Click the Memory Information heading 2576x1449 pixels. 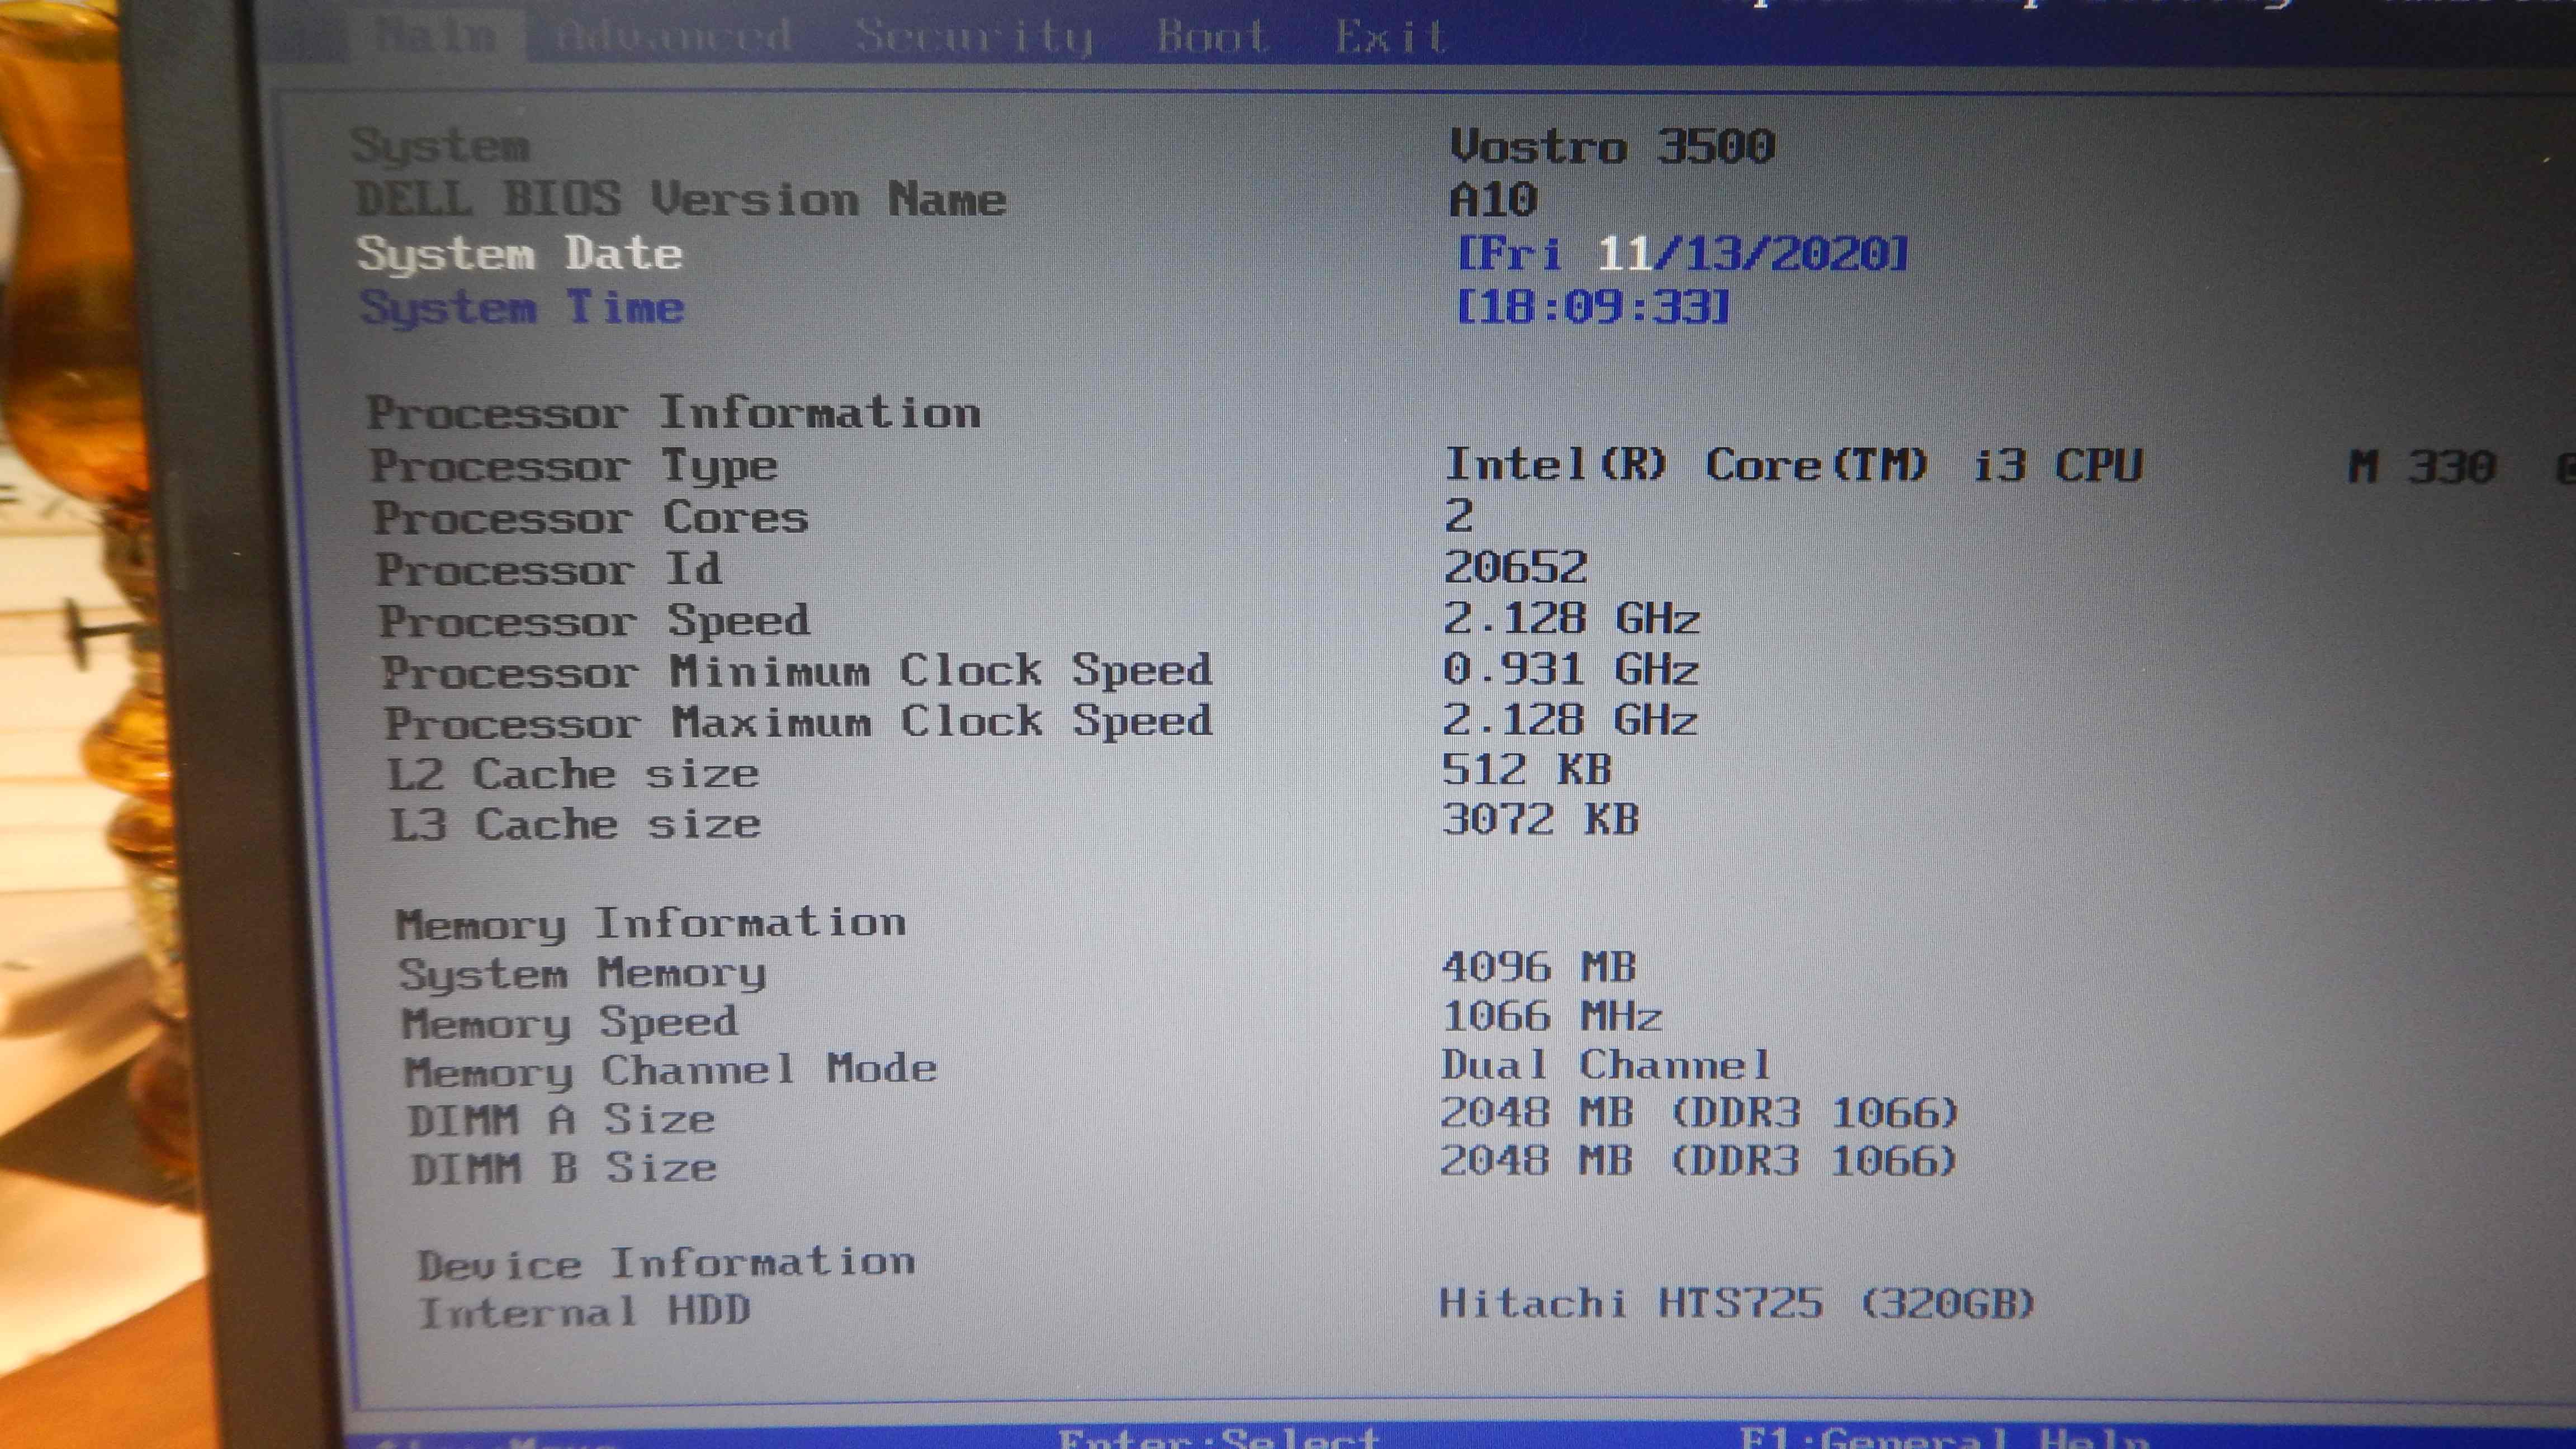pos(651,923)
